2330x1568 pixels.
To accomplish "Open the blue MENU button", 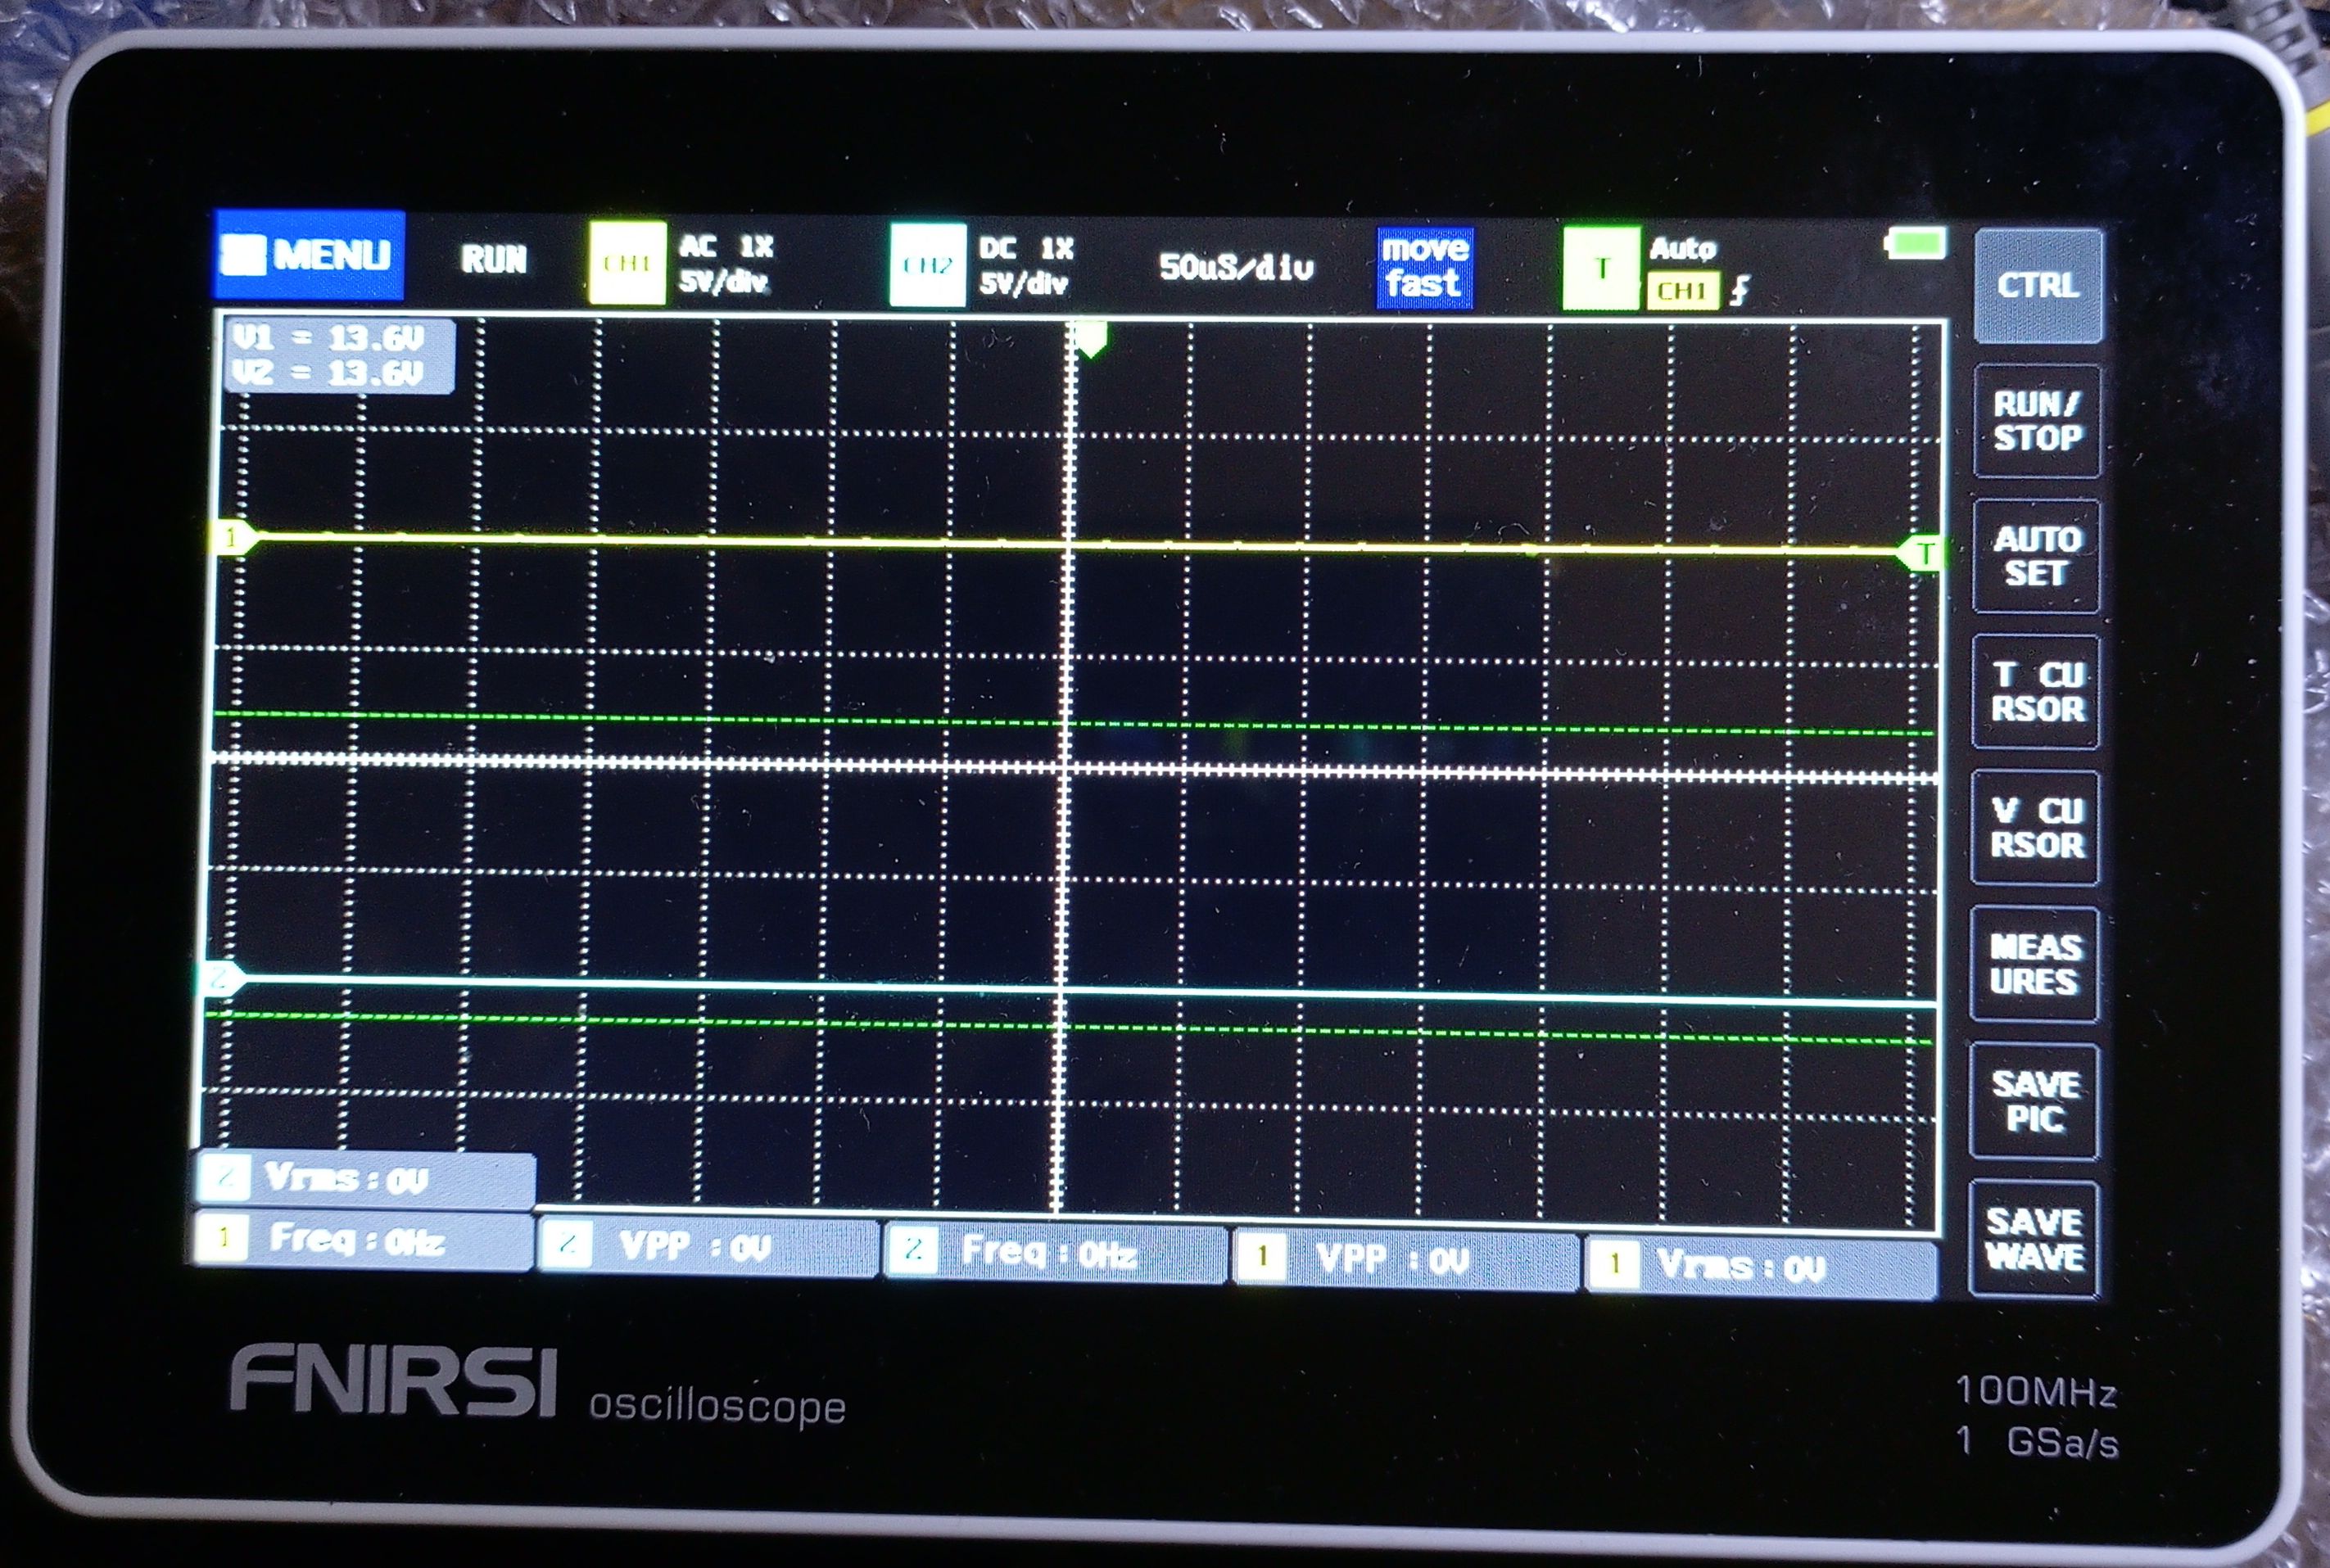I will pos(309,255).
